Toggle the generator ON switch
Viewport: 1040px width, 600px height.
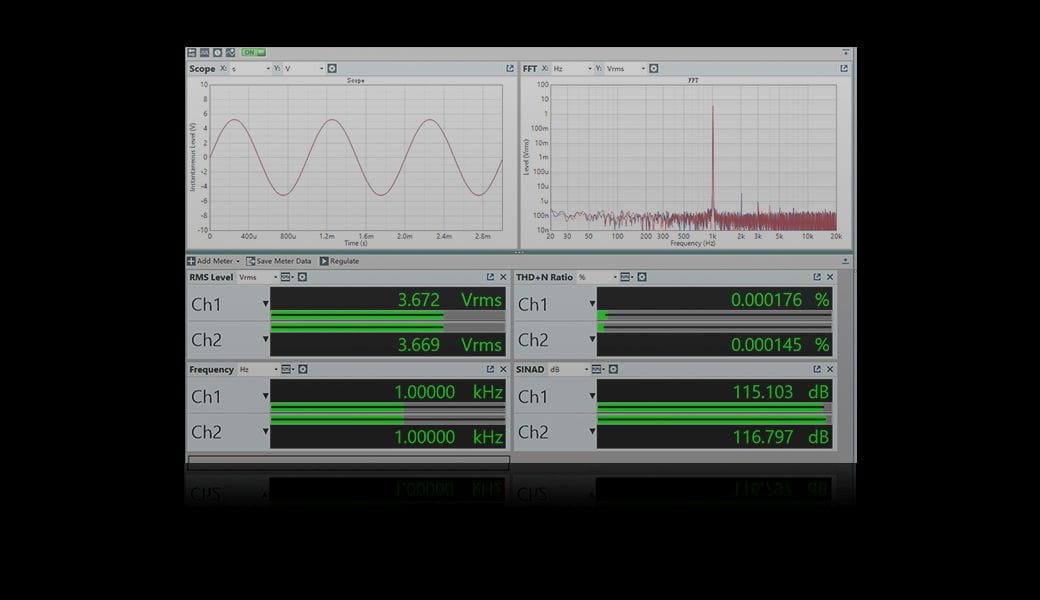pyautogui.click(x=254, y=52)
